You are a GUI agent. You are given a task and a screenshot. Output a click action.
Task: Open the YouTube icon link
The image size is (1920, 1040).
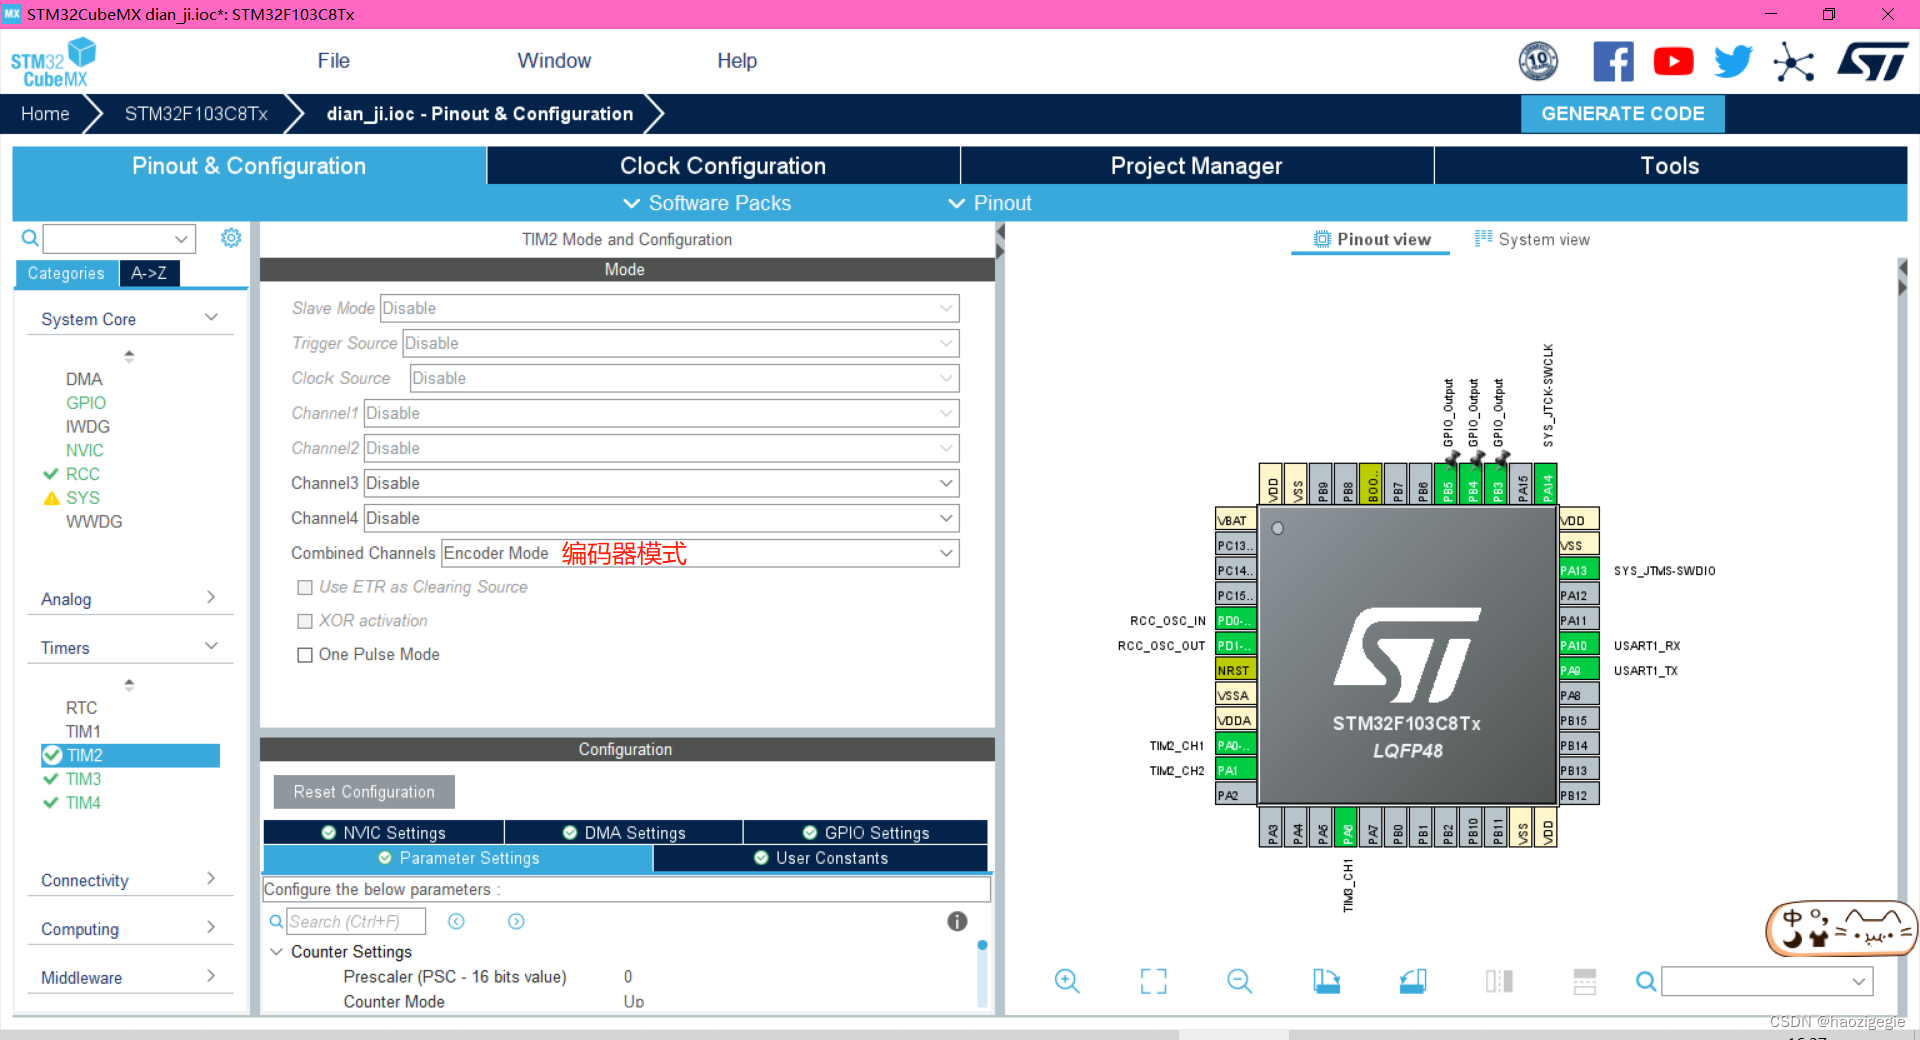[1673, 62]
